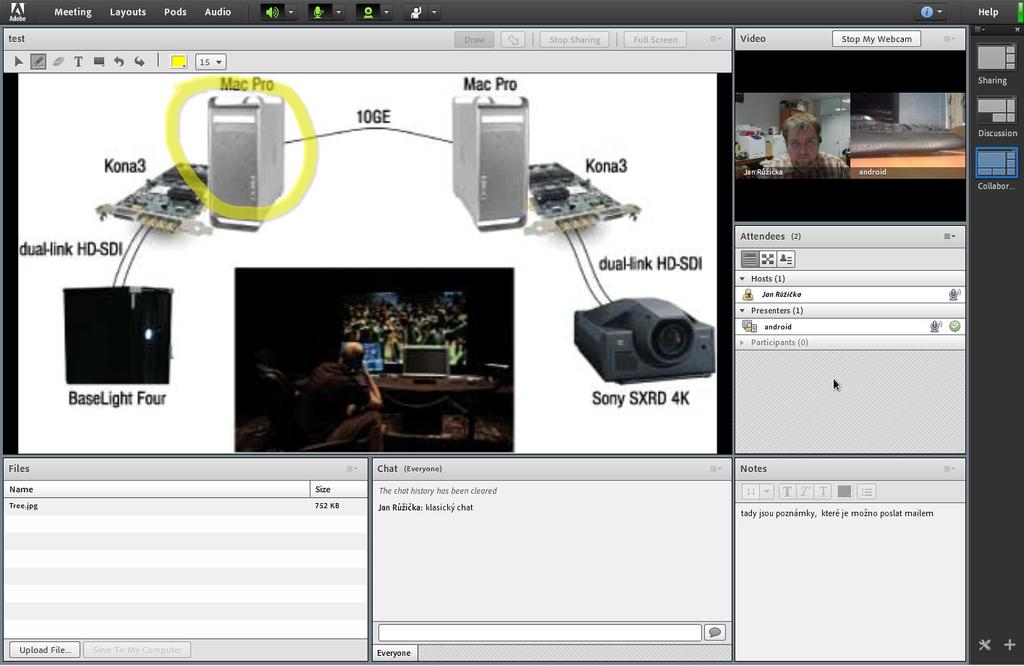Collapse the Presenters group

pos(743,311)
